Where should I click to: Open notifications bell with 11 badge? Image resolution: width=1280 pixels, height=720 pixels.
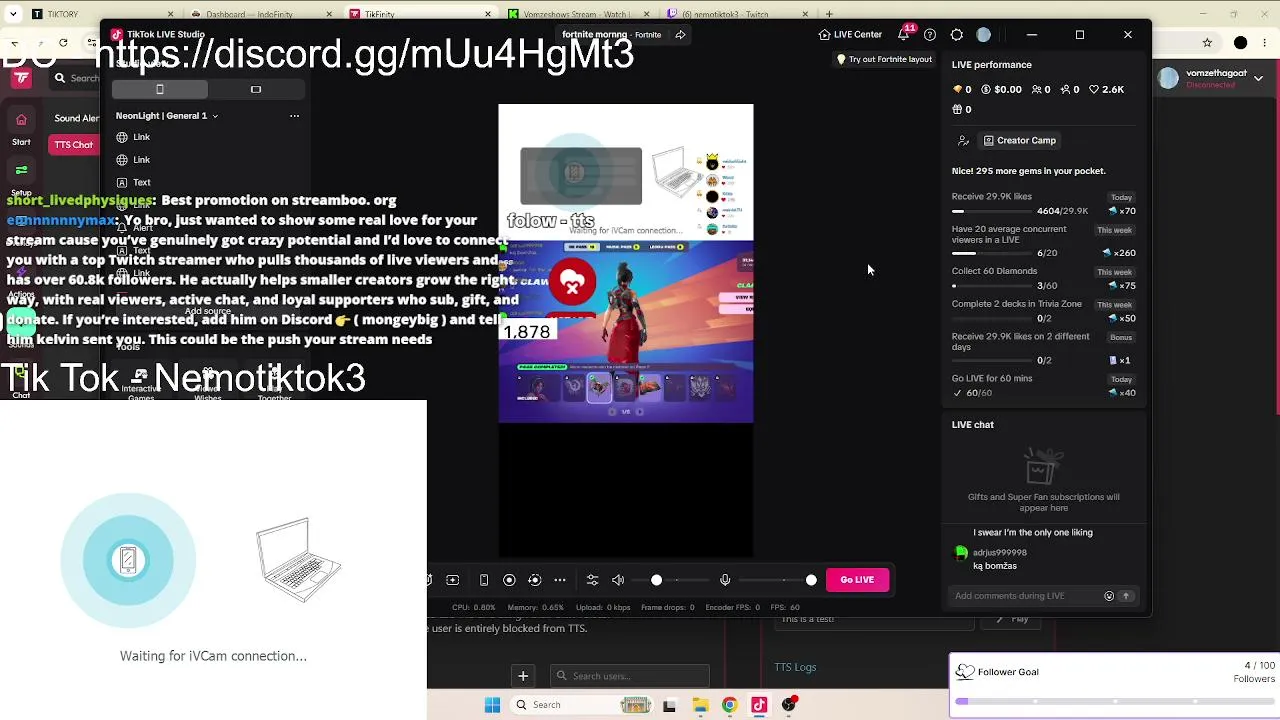coord(904,35)
